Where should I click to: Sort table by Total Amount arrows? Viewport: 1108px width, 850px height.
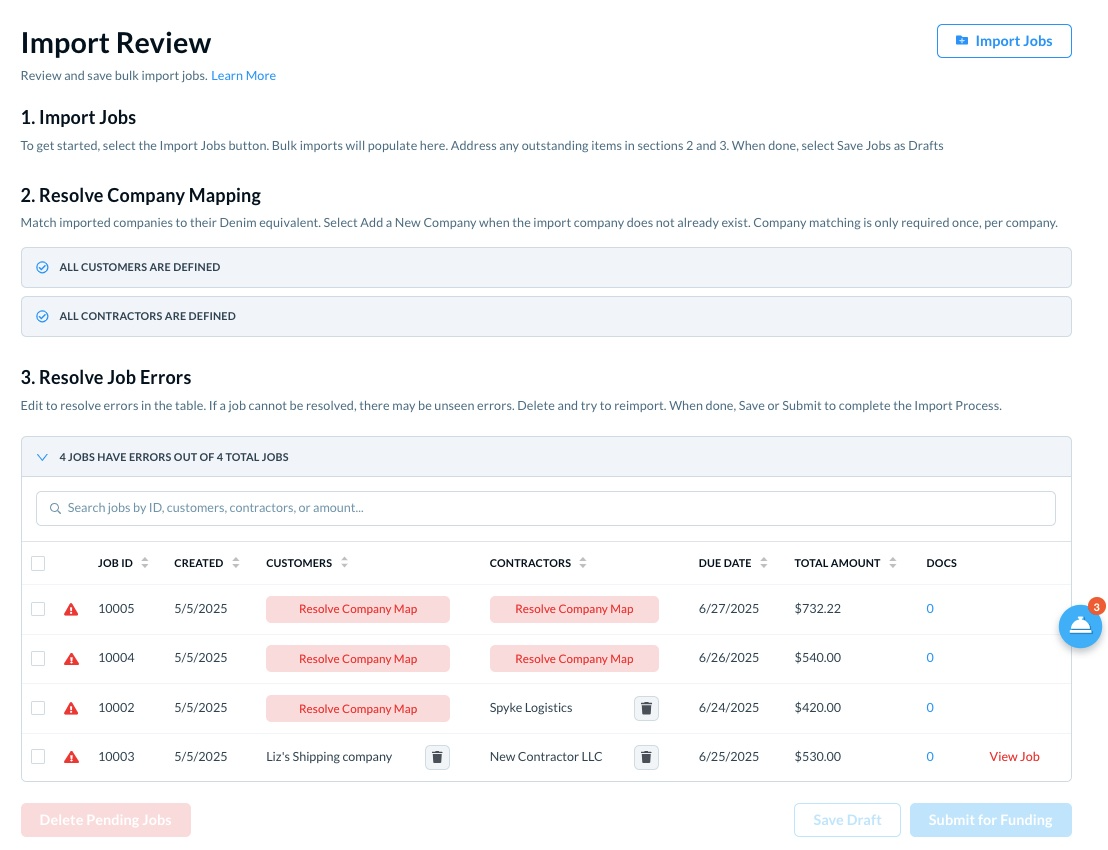893,563
